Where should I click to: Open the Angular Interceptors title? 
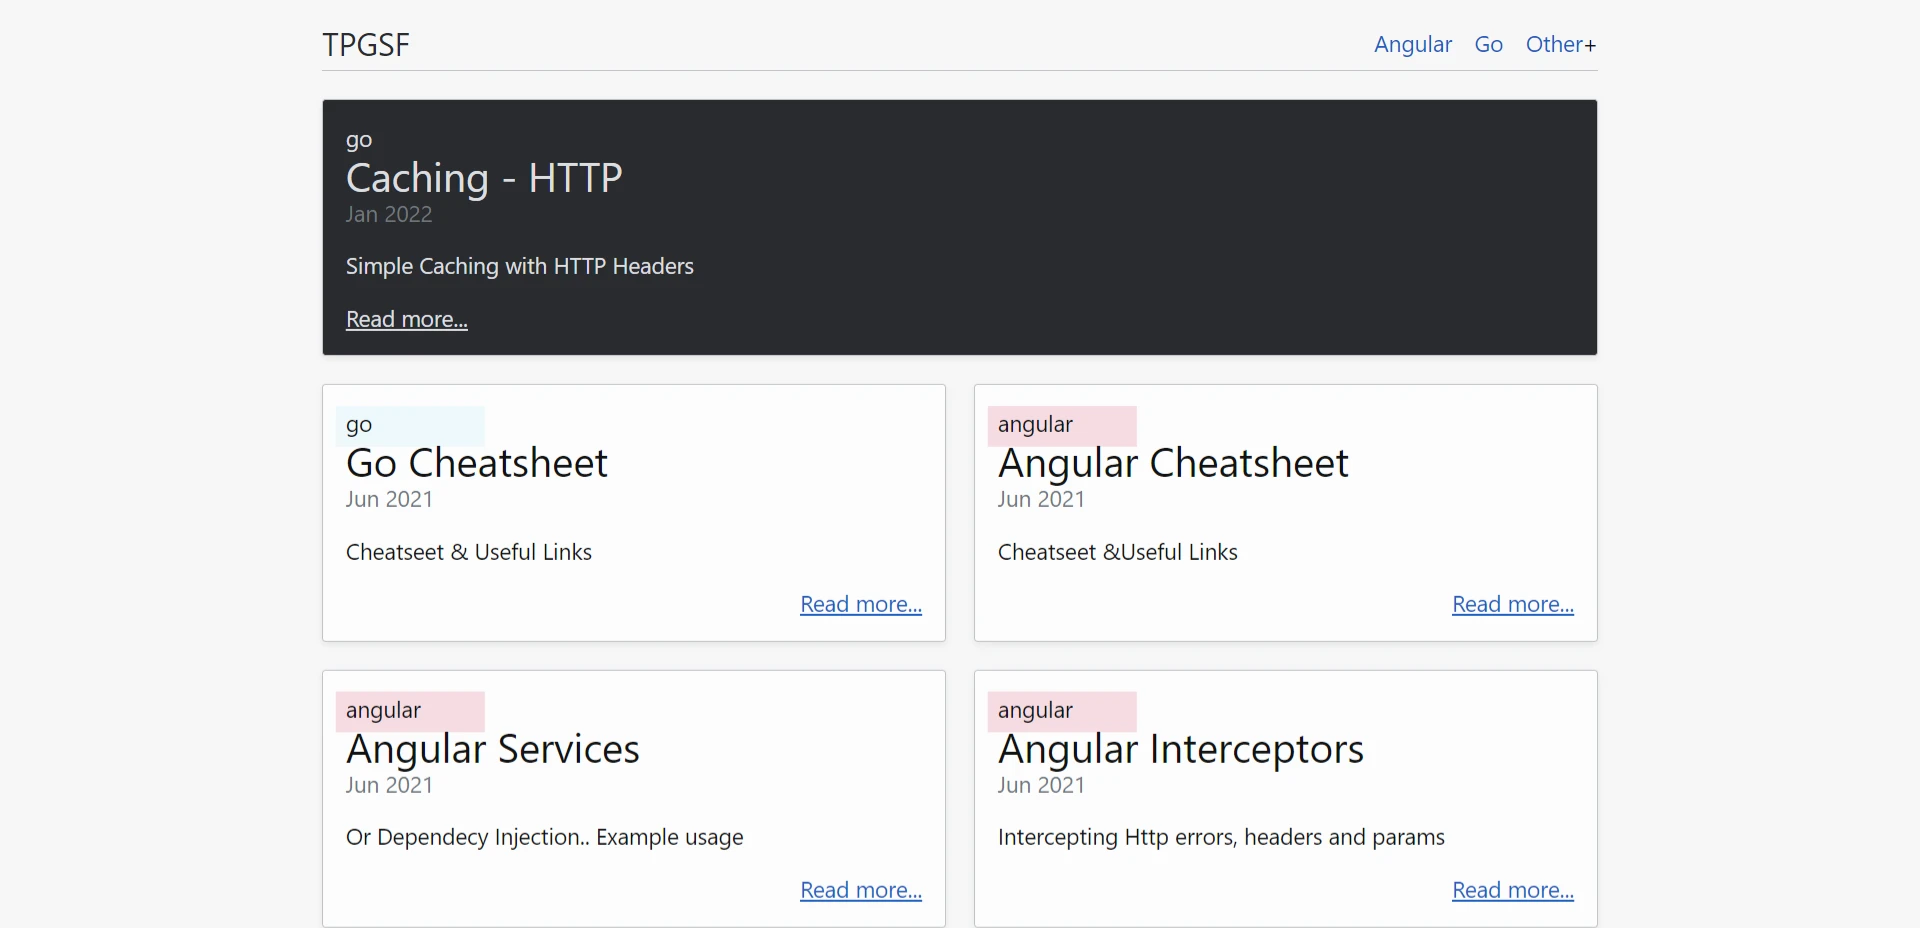(x=1181, y=749)
